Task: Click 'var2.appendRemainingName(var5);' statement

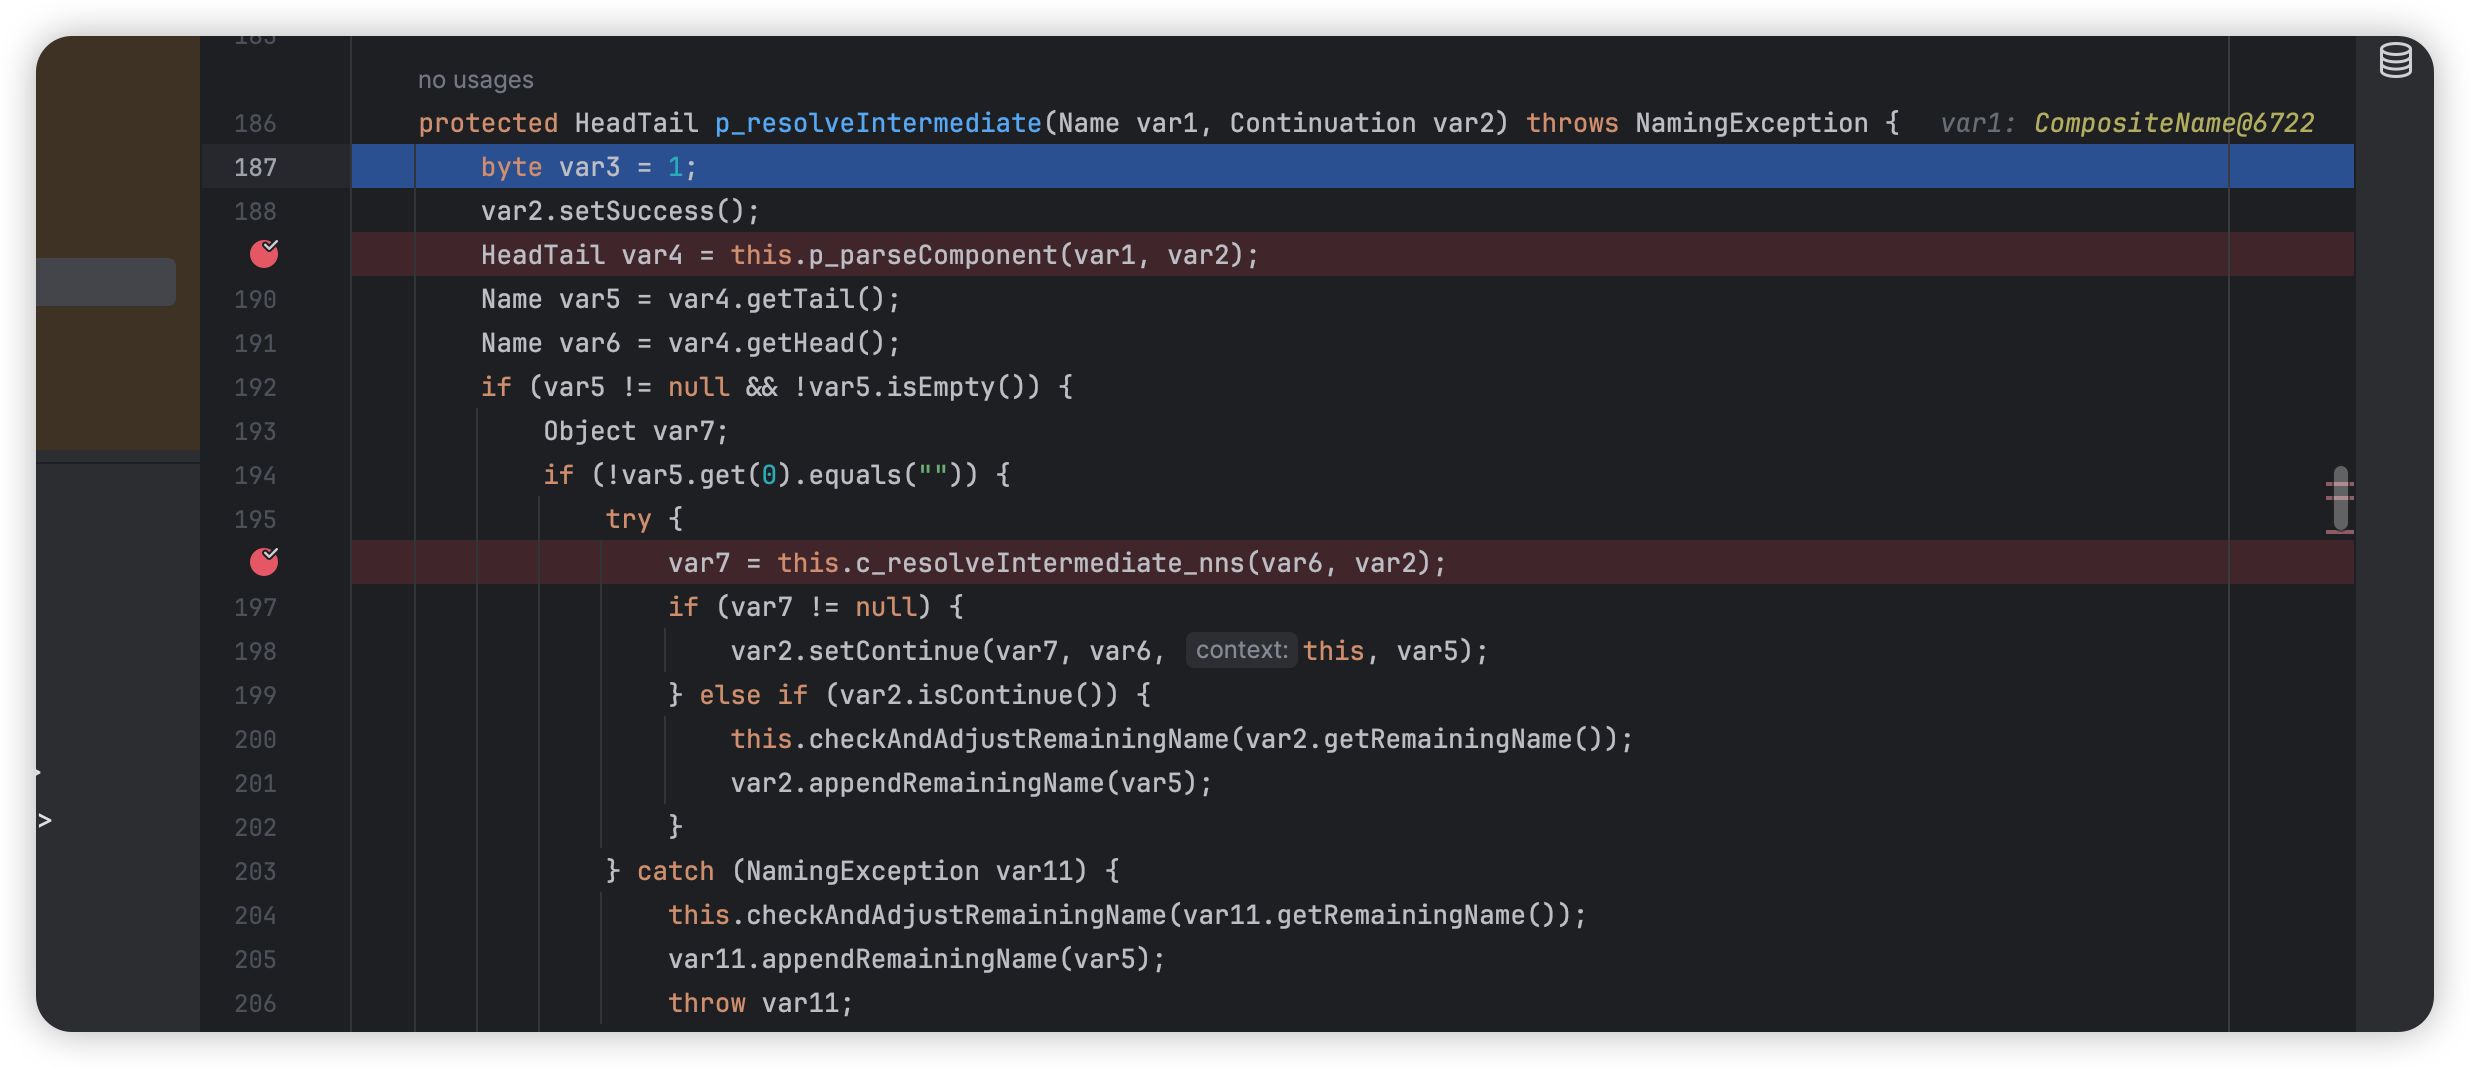Action: coord(971,783)
